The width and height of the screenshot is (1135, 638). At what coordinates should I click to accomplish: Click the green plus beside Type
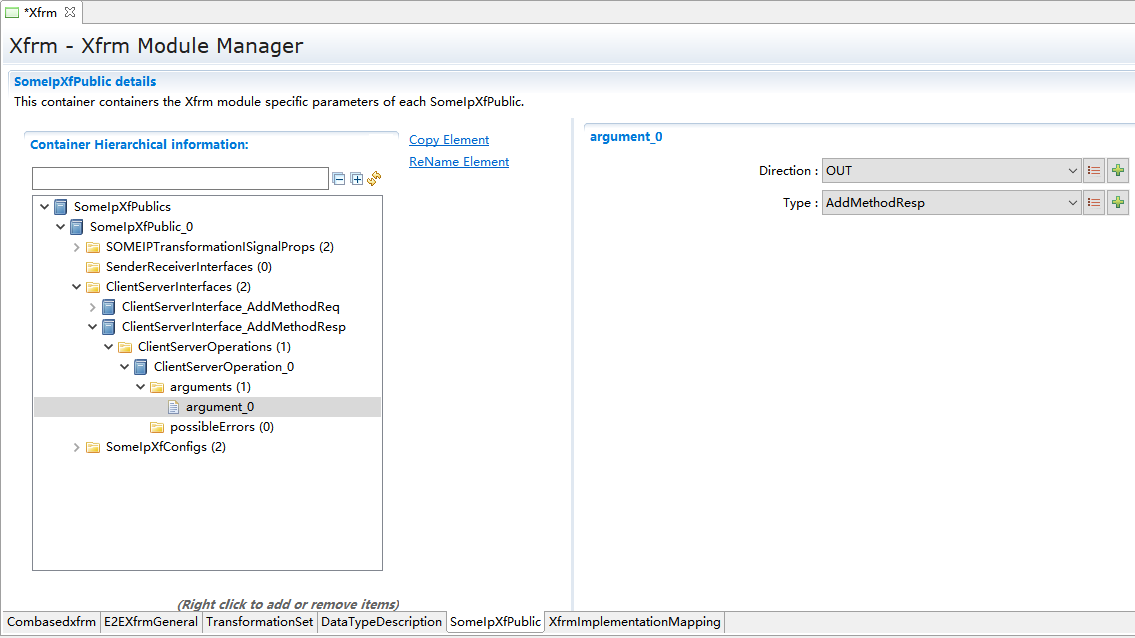1118,203
